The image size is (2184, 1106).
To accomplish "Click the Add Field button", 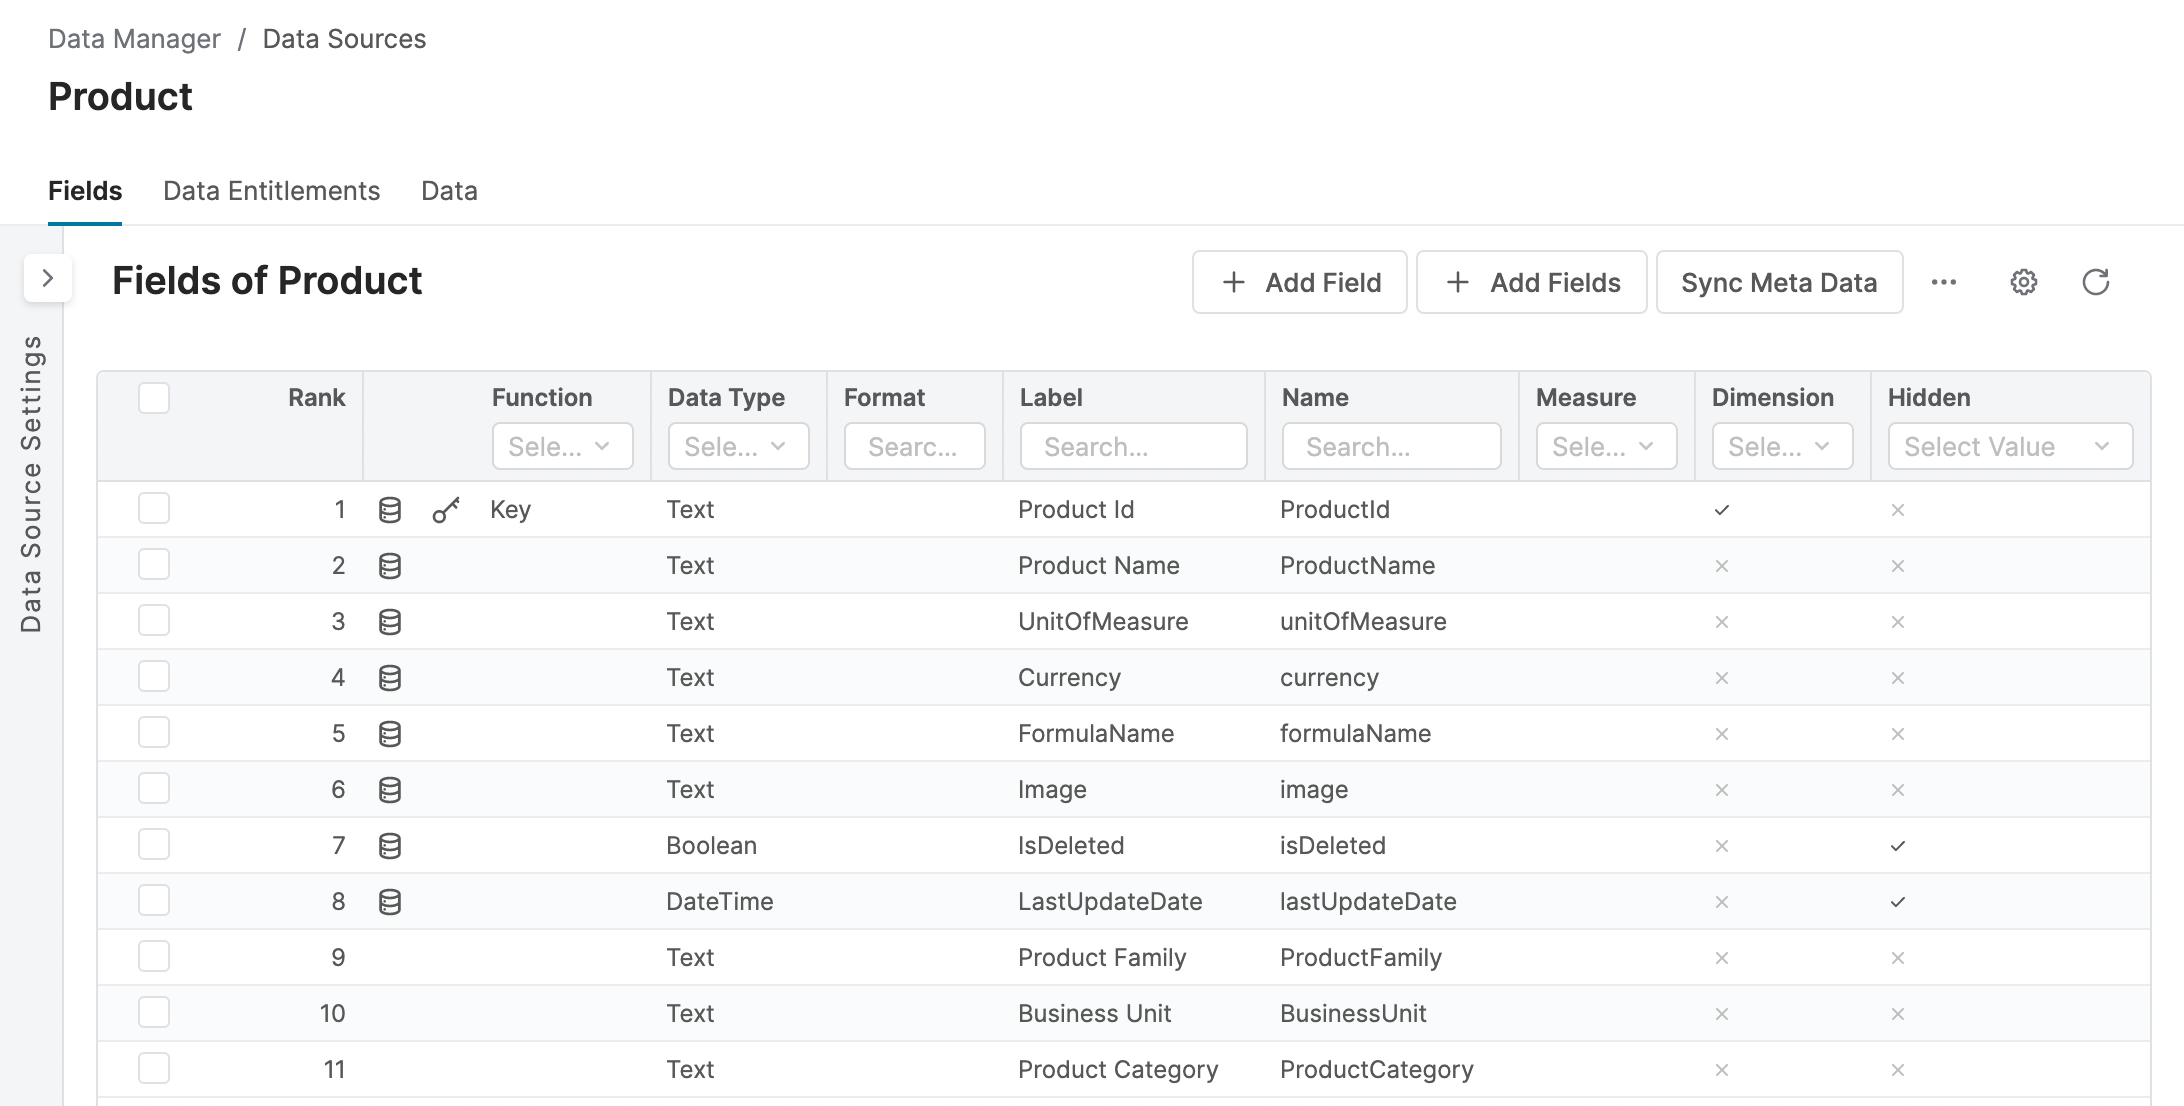I will [x=1299, y=282].
